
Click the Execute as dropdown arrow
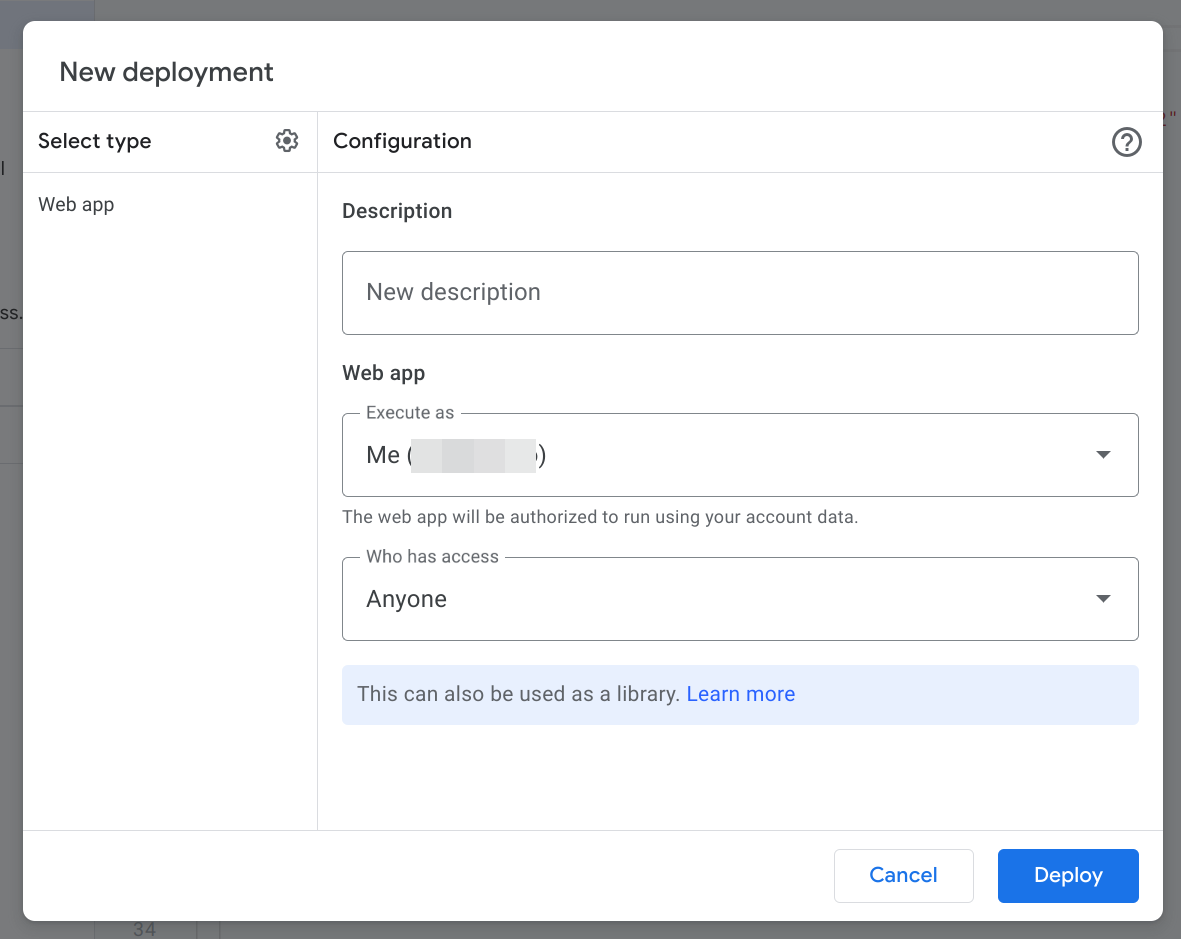pos(1103,455)
